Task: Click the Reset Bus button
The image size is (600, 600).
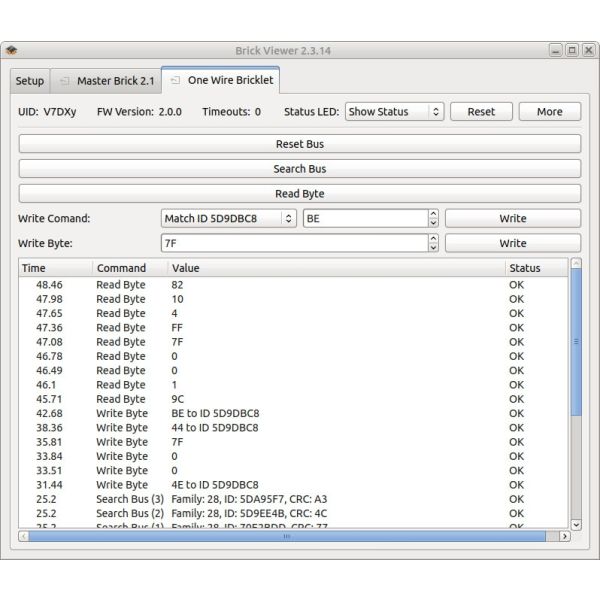Action: (300, 144)
